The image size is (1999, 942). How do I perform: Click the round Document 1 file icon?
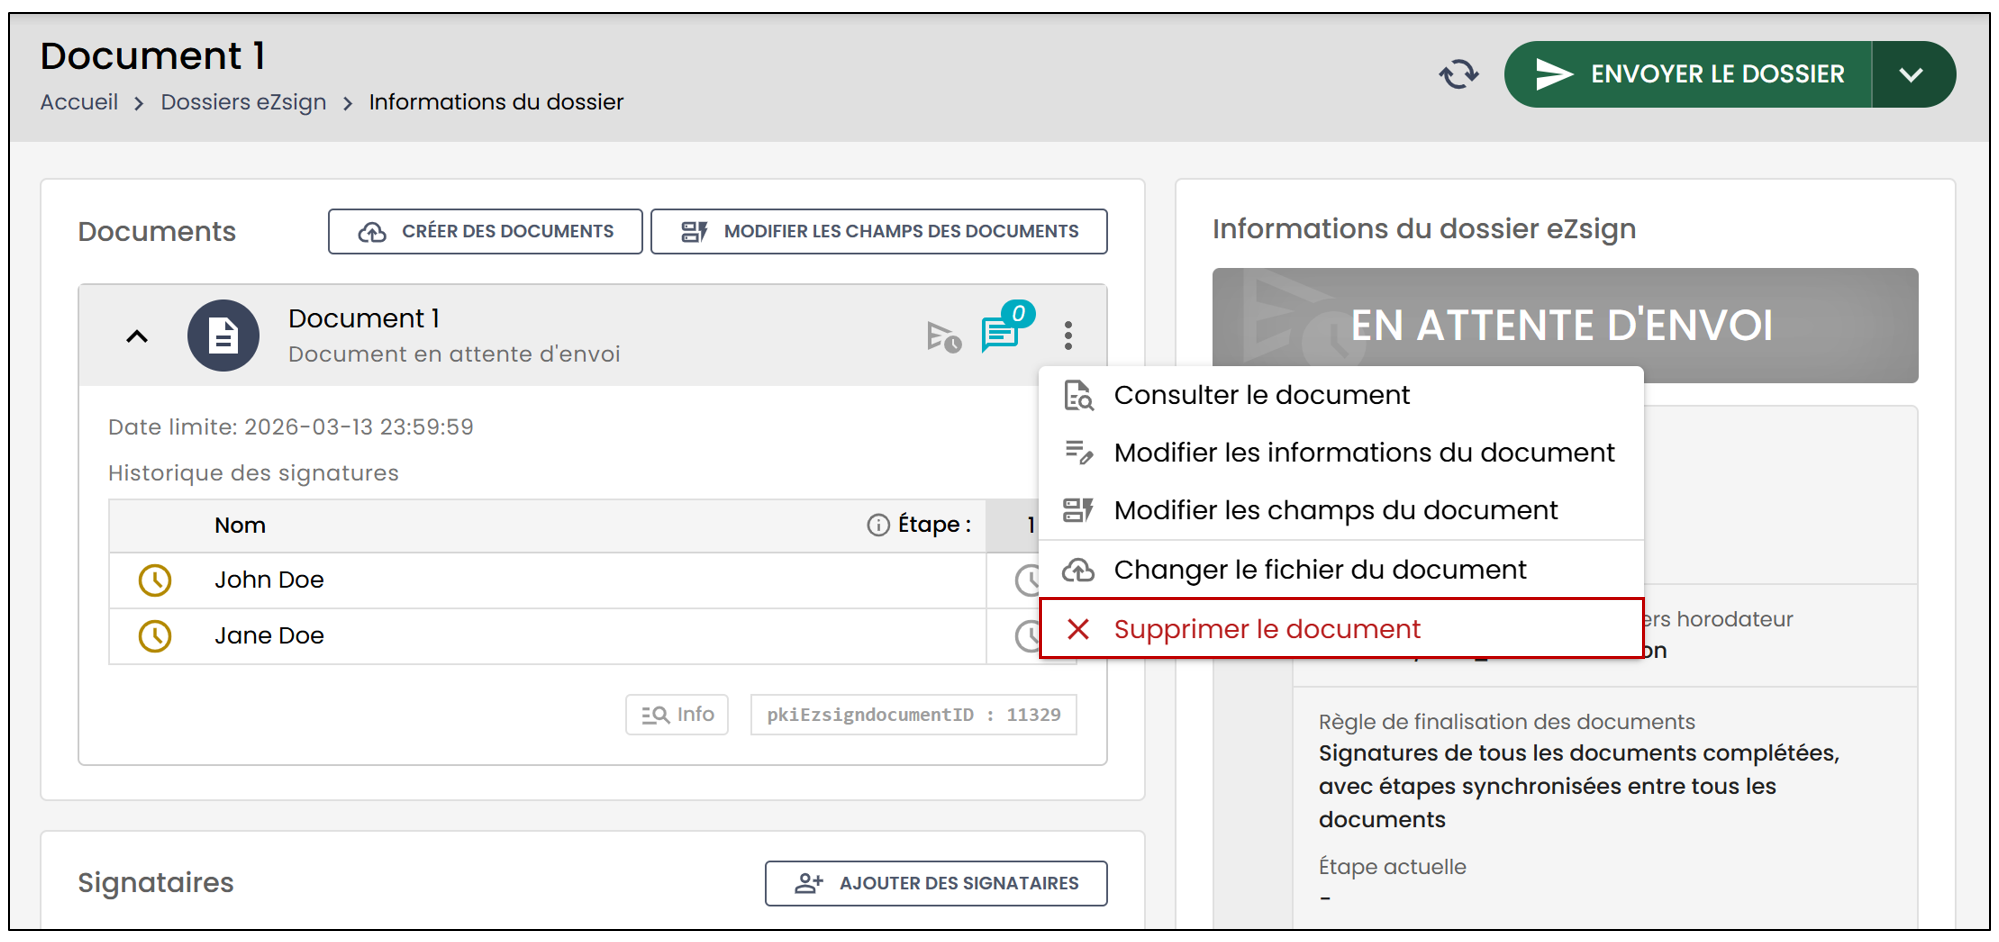click(x=223, y=336)
